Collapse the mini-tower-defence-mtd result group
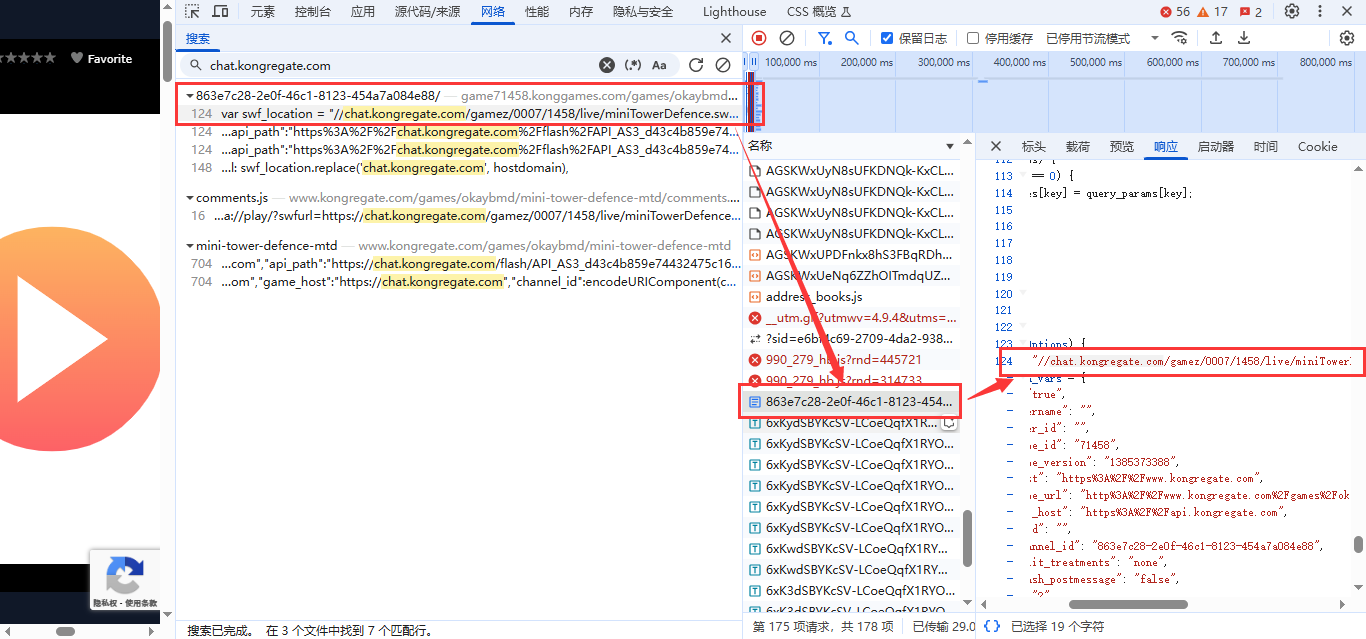The image size is (1366, 639). (x=190, y=246)
